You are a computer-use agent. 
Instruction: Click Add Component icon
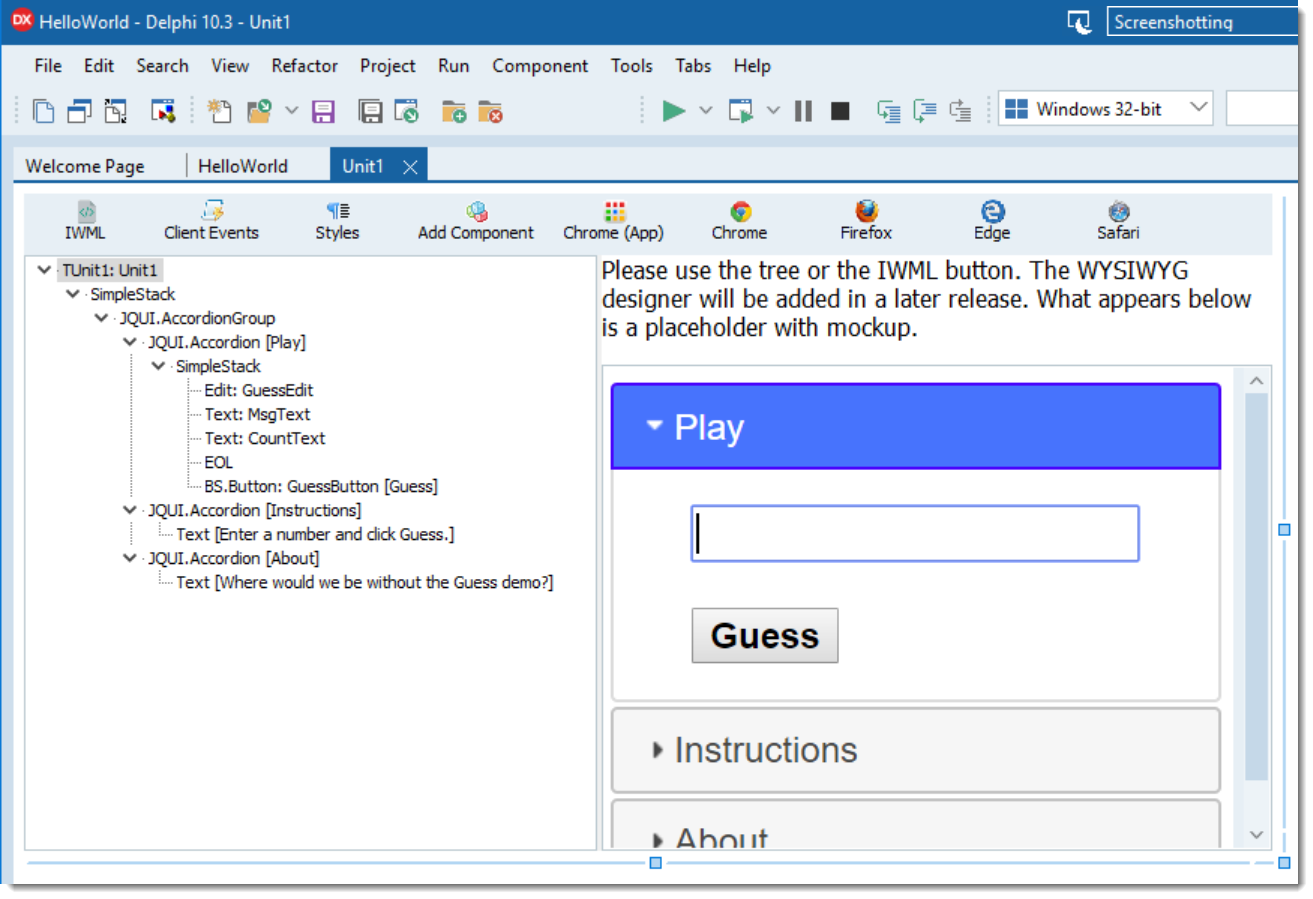[476, 212]
